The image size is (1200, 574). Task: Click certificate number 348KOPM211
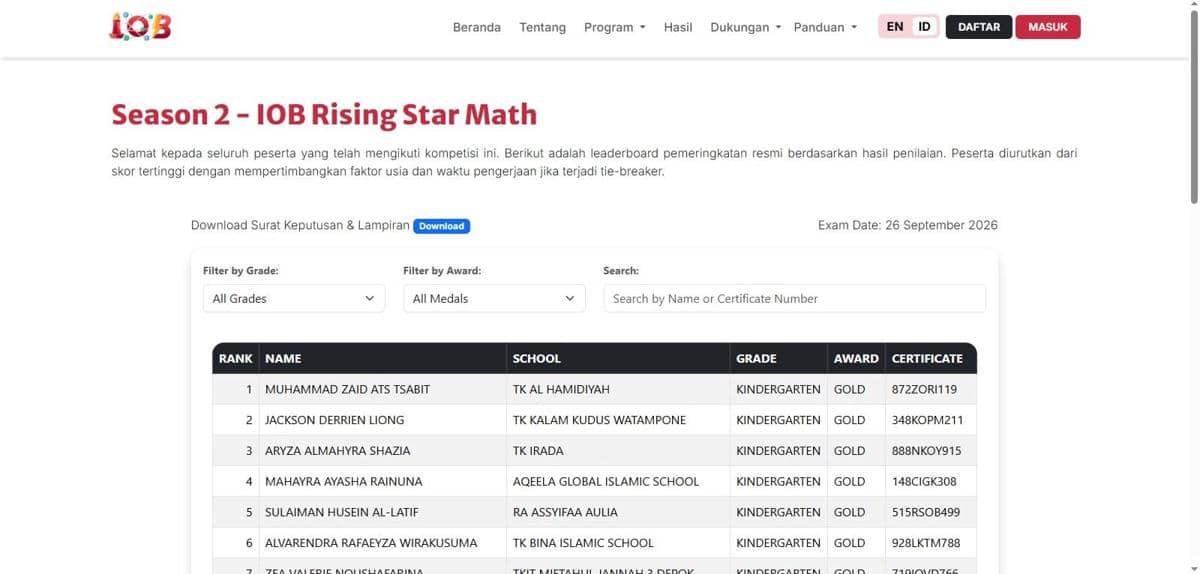pos(927,420)
